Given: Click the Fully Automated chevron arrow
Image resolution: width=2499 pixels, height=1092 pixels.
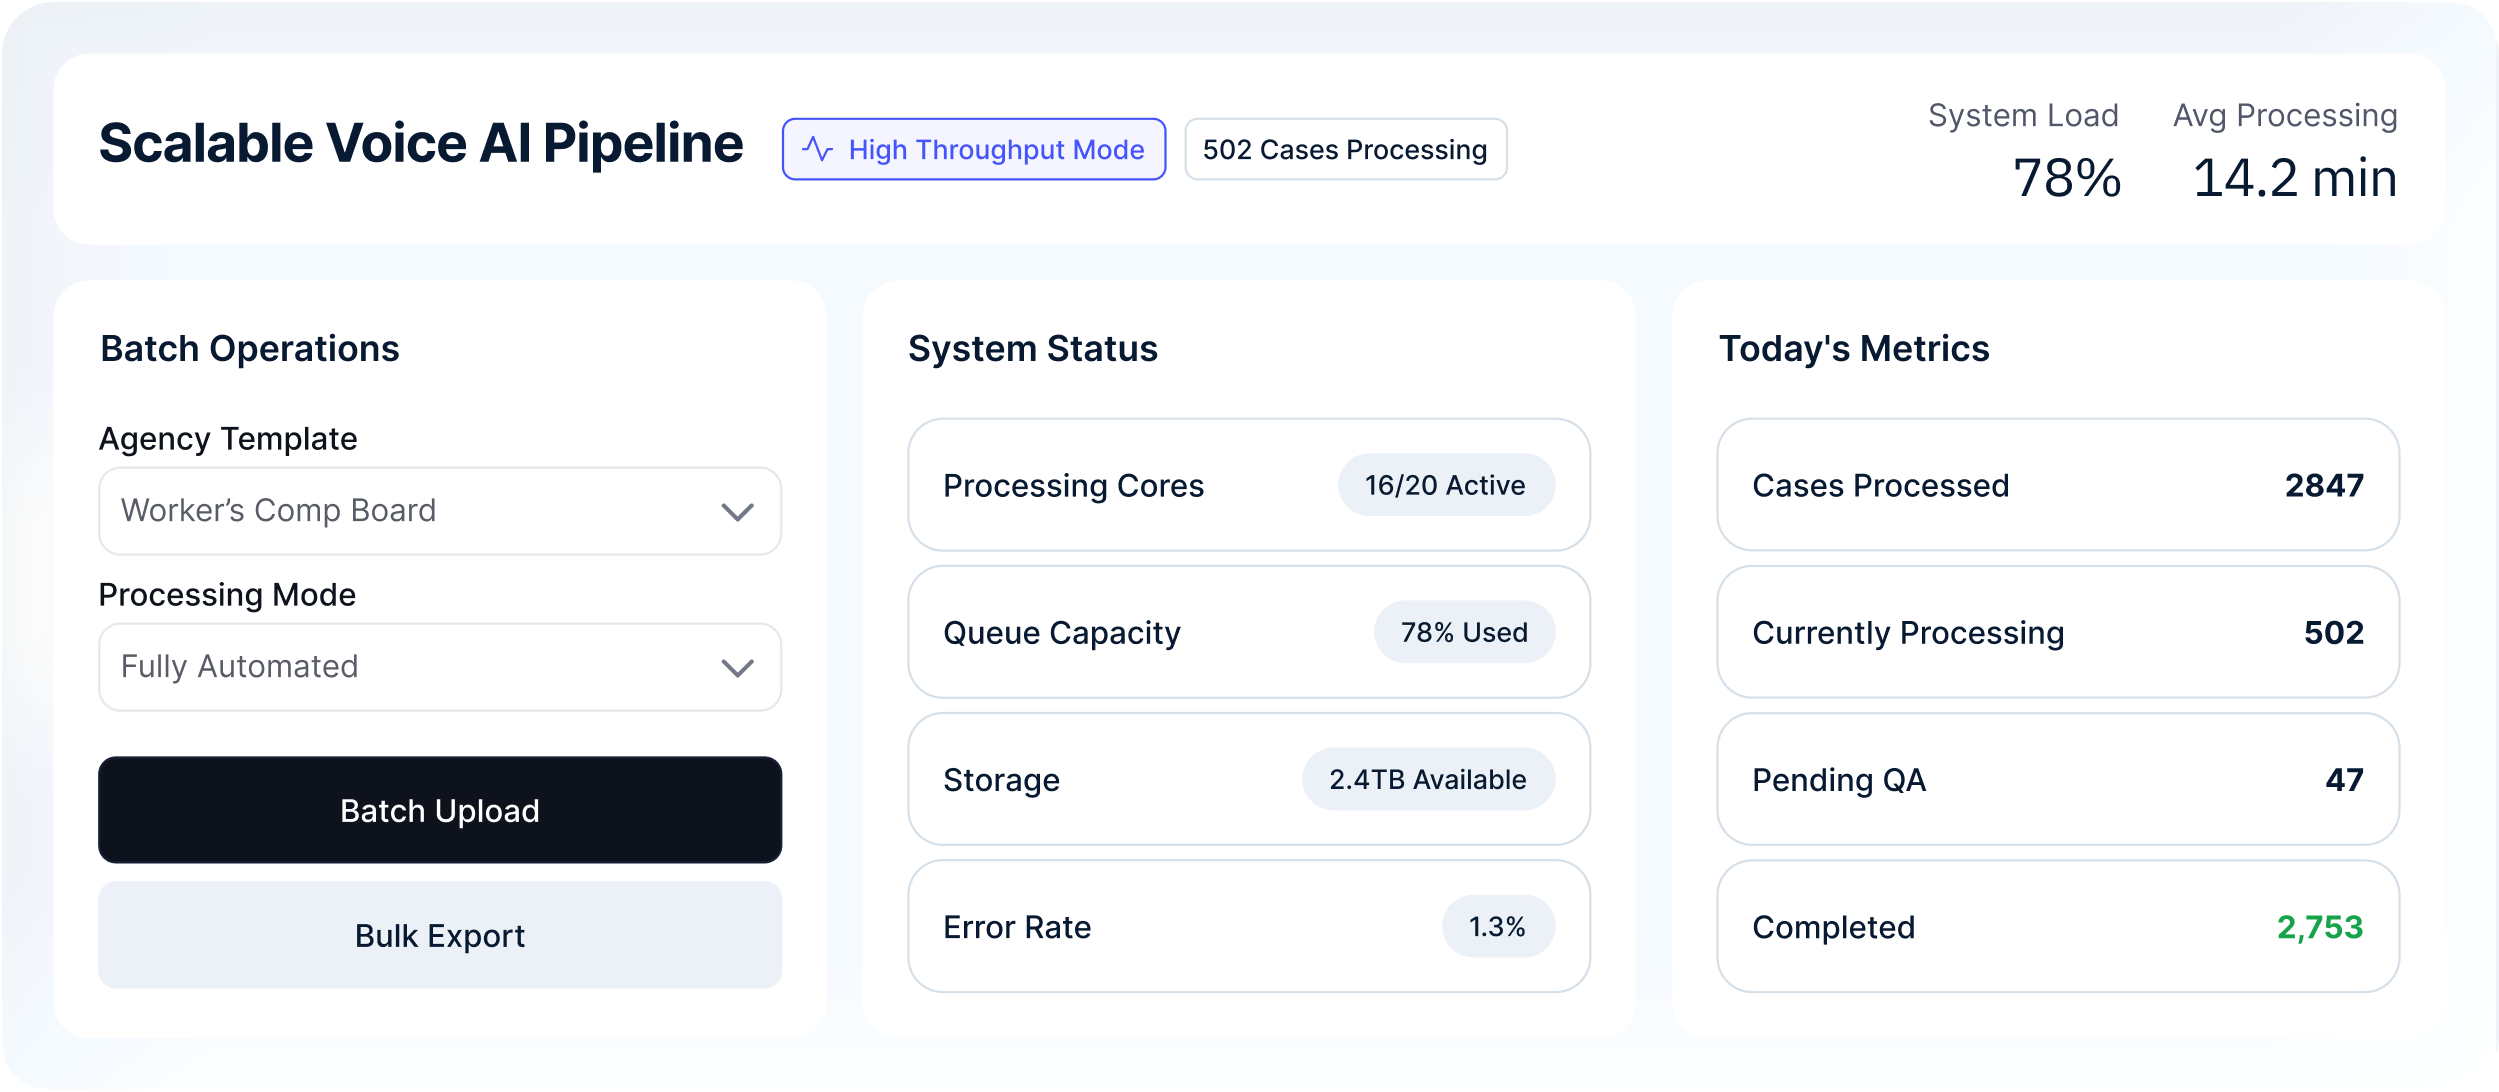Looking at the screenshot, I should [738, 668].
